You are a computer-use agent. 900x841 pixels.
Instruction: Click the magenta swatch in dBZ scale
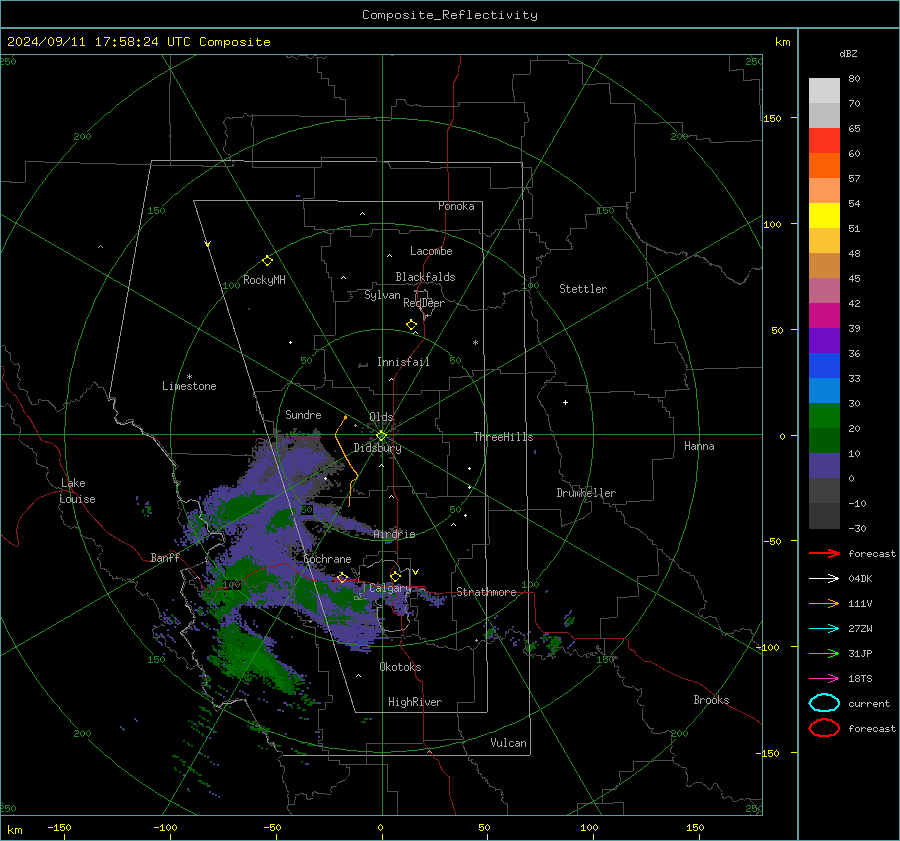[824, 315]
